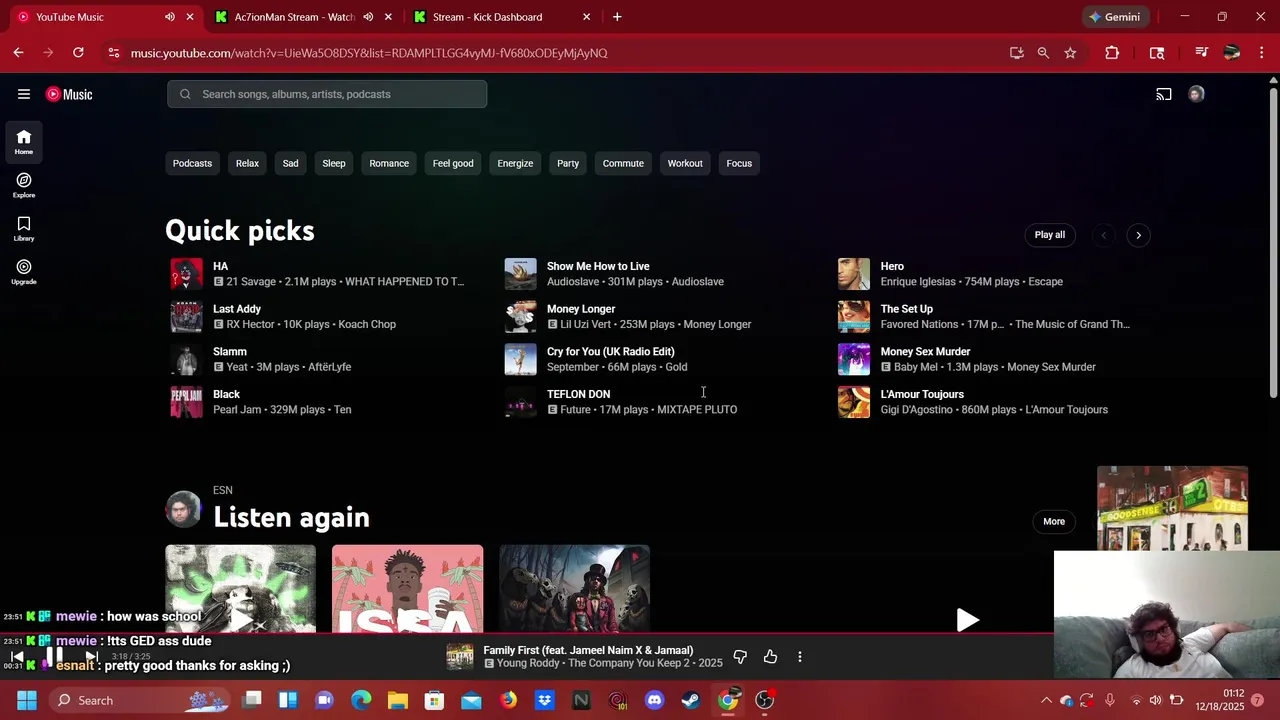1280x720 pixels.
Task: Open Library in the sidebar
Action: 24,229
